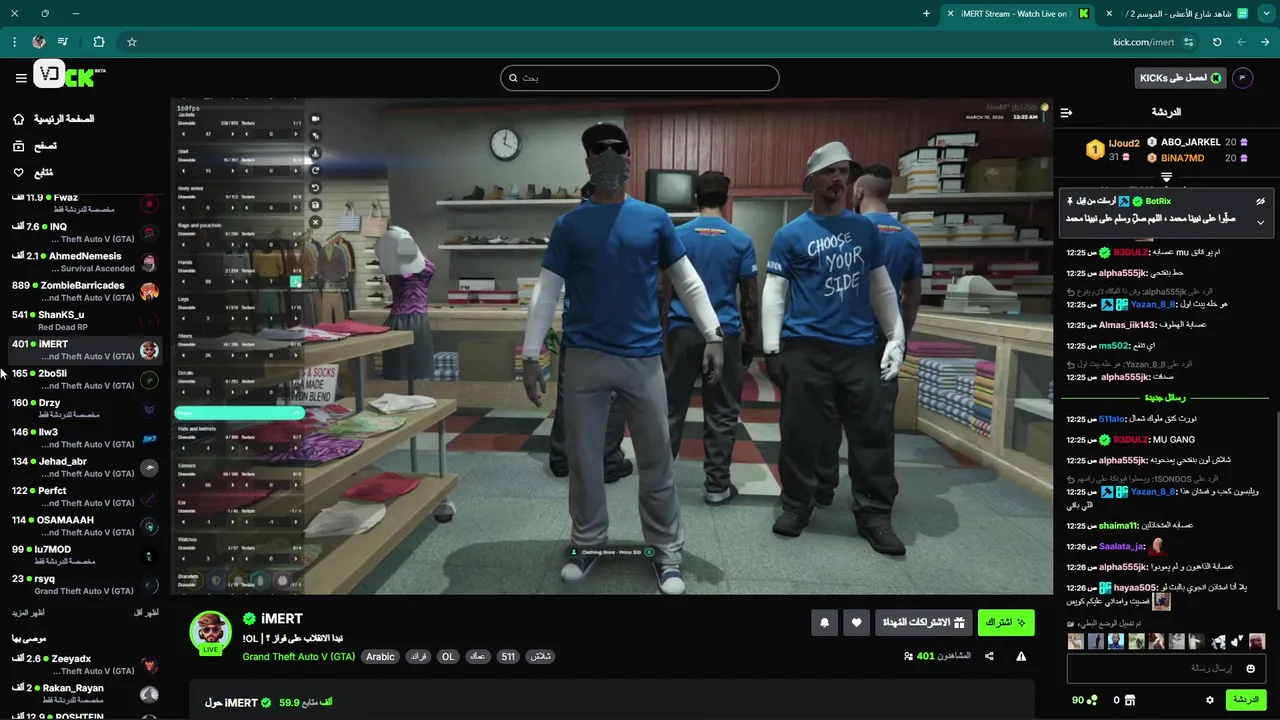Open chat settings gear icon
This screenshot has width=1280, height=720.
pyautogui.click(x=1210, y=700)
